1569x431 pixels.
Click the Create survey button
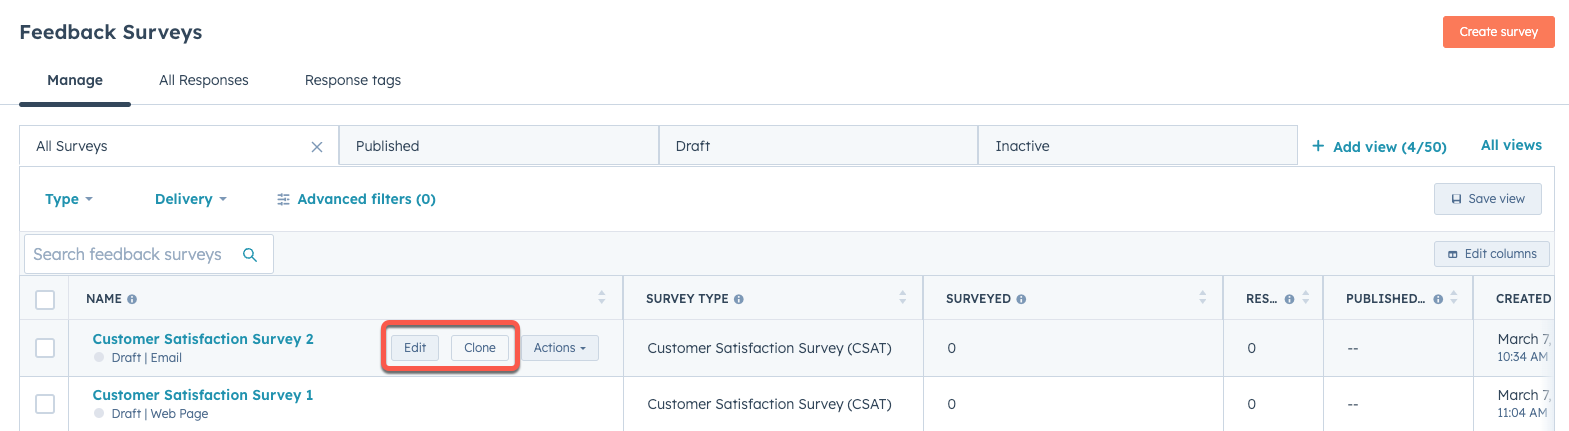click(x=1498, y=32)
